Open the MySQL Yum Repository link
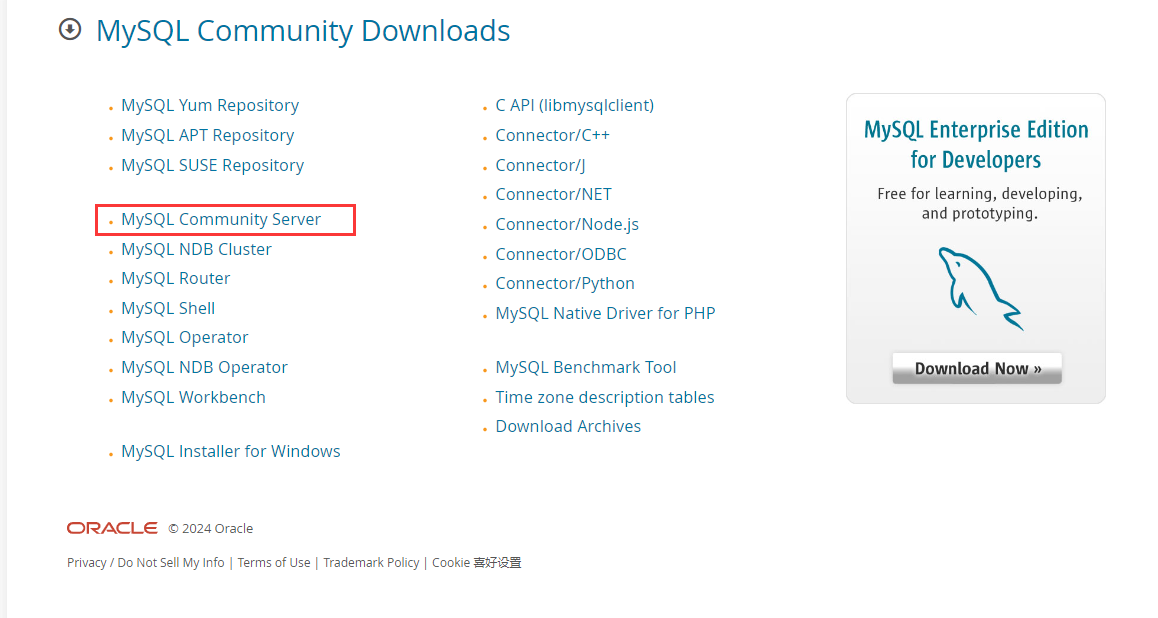The image size is (1158, 618). tap(209, 105)
